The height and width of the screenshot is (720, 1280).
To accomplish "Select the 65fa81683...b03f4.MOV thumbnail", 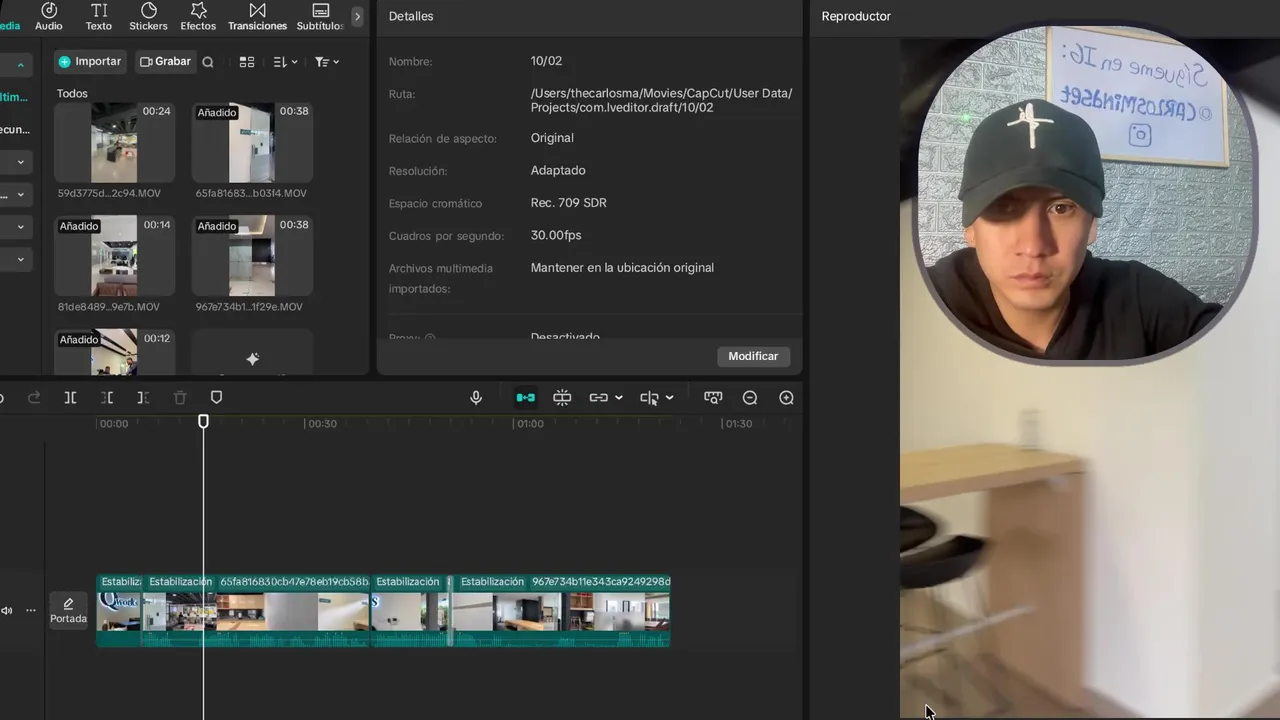I will point(252,142).
